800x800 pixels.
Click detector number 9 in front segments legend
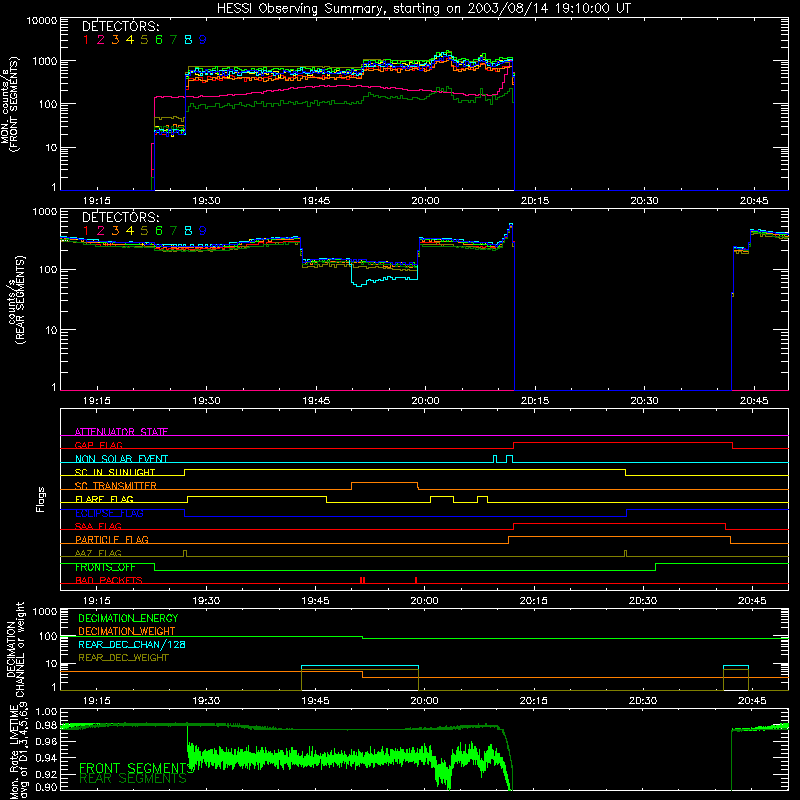pos(203,40)
